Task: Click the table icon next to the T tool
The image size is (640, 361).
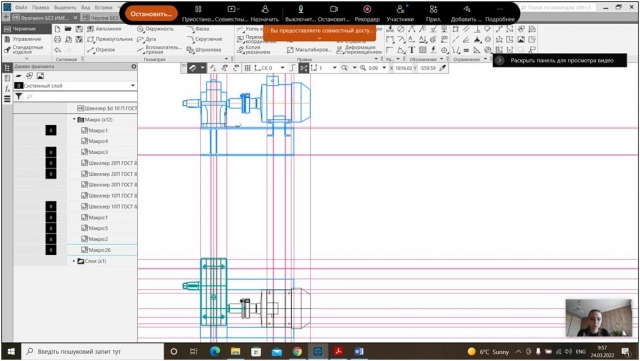Action: [422, 50]
